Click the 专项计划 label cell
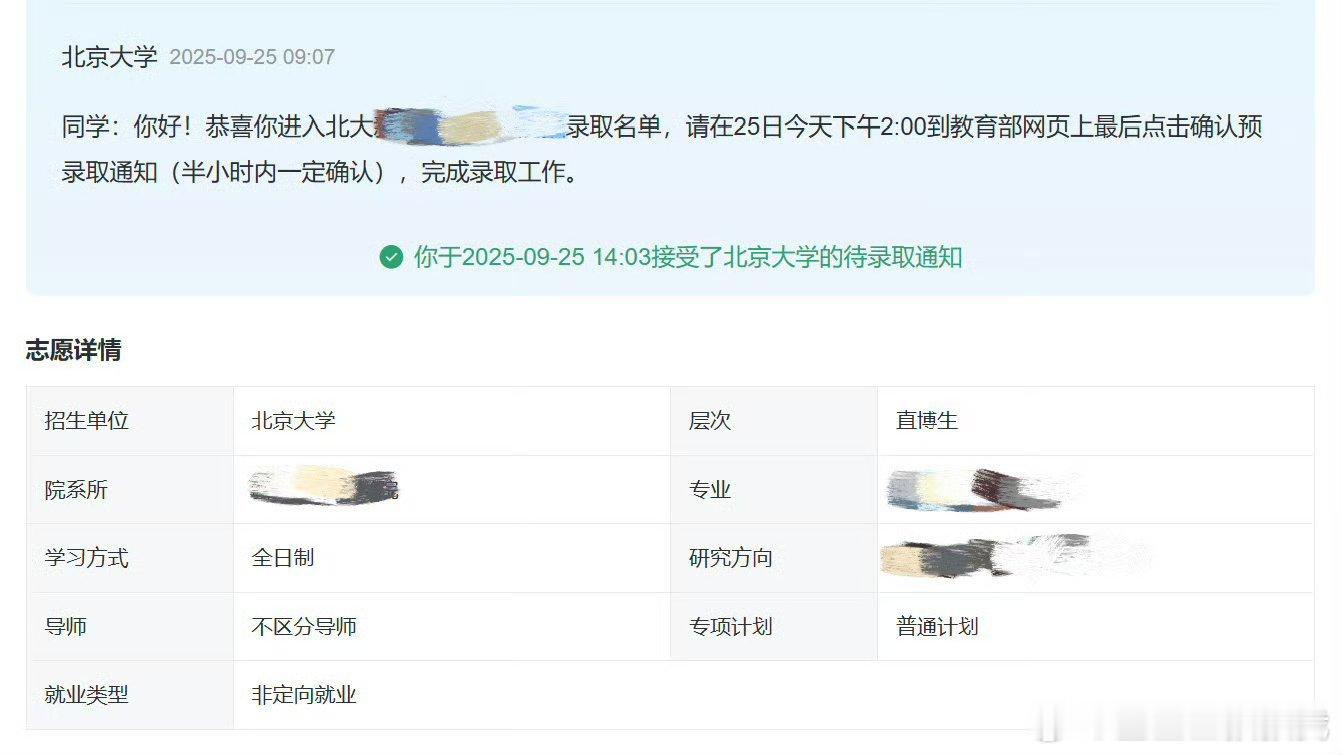This screenshot has width=1341, height=755. pos(774,627)
